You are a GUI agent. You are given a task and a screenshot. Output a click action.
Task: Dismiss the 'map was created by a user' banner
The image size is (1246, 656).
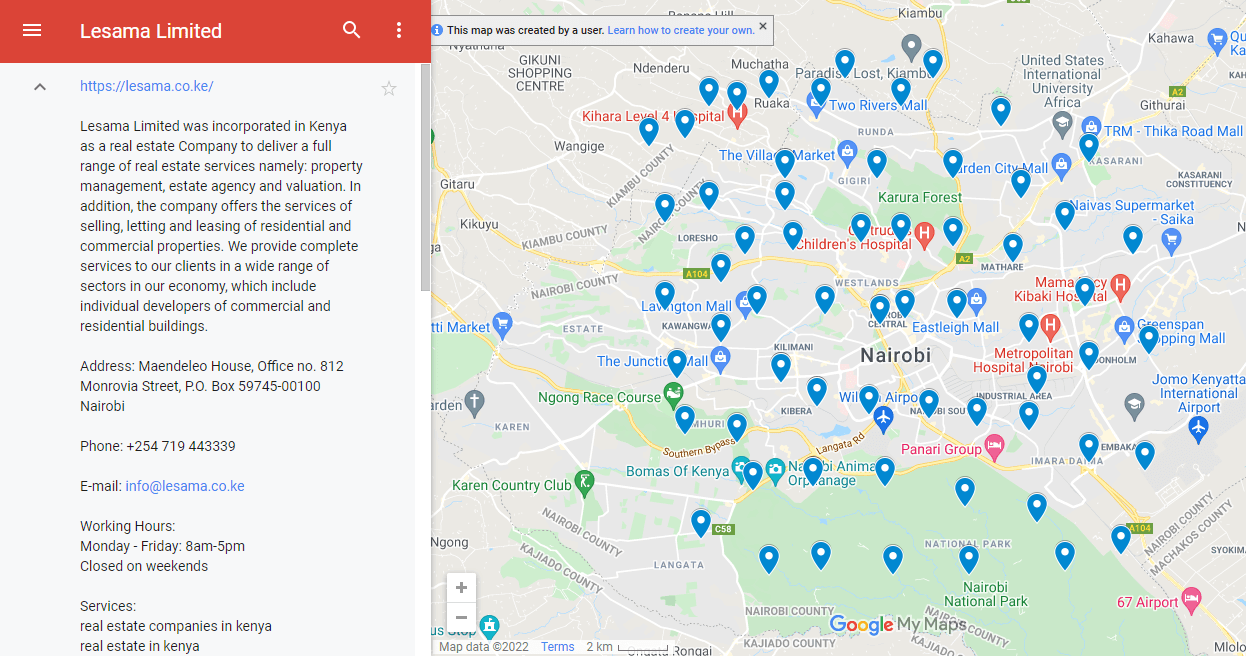[763, 26]
